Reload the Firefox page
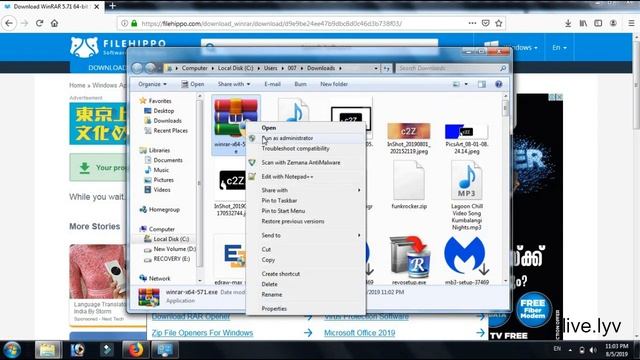The width and height of the screenshot is (640, 360). coord(40,23)
